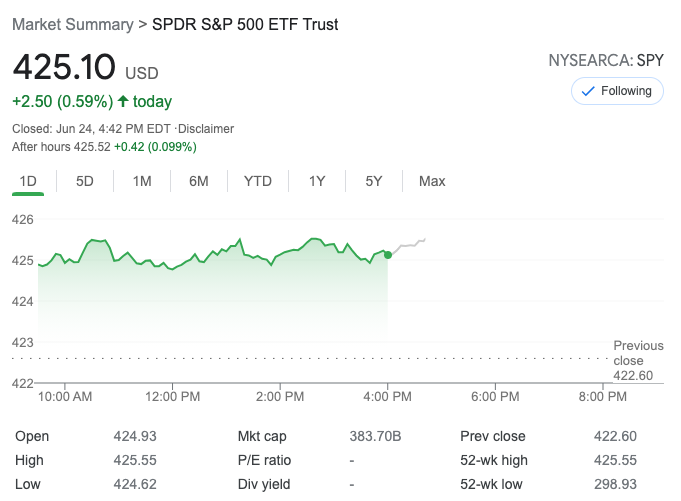The image size is (681, 501).
Task: Click the gray after-hours line on chart
Action: pyautogui.click(x=408, y=245)
